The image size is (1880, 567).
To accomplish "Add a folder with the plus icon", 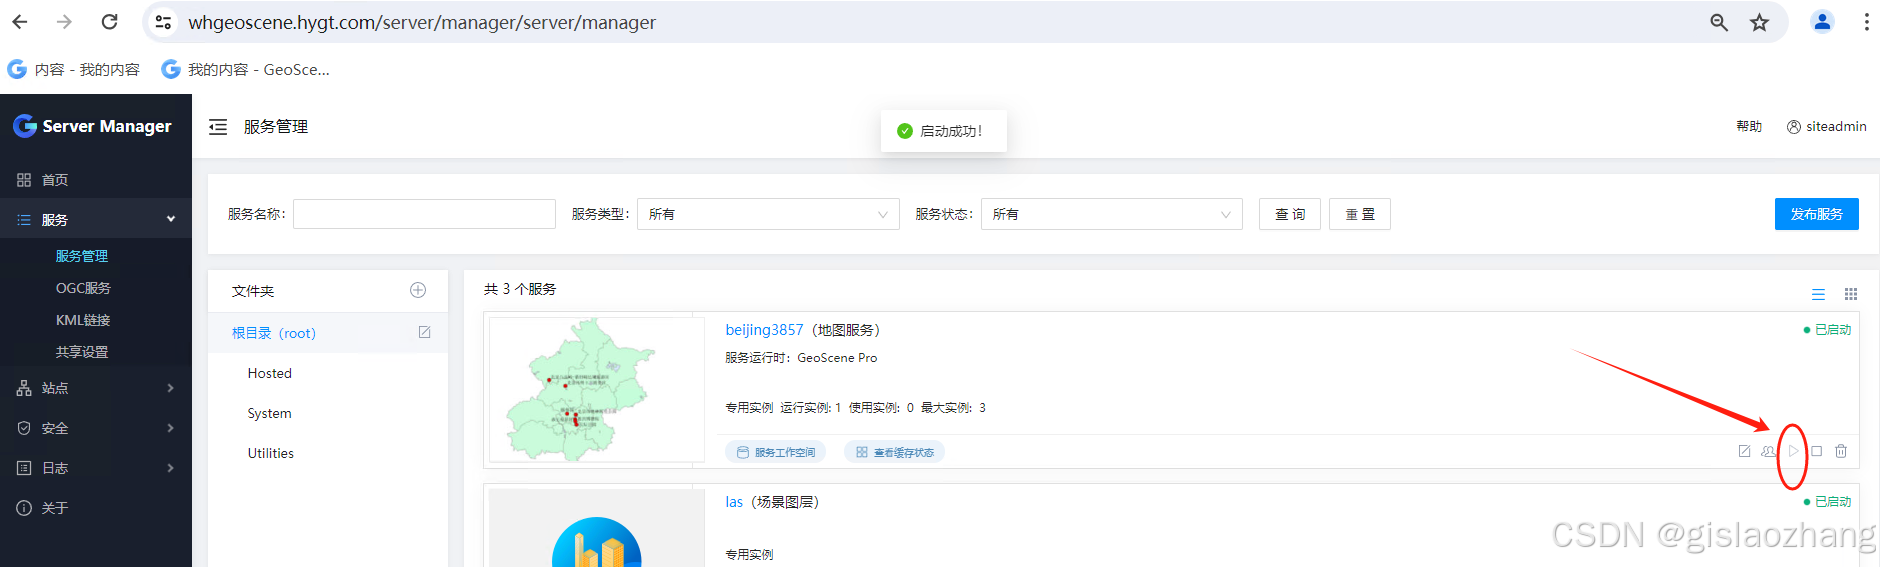I will coord(418,290).
